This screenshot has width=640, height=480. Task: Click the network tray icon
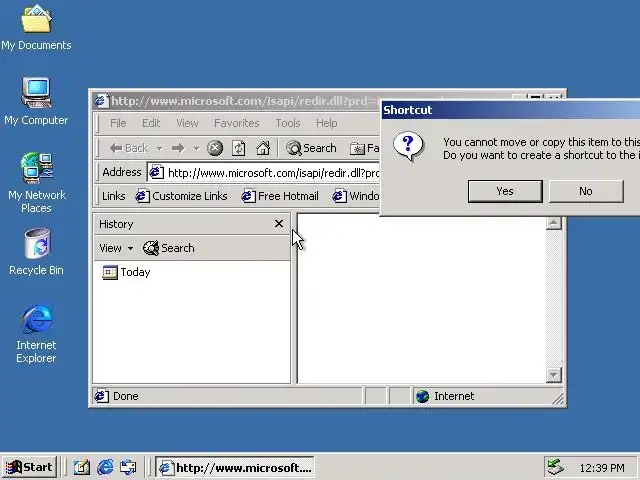555,467
